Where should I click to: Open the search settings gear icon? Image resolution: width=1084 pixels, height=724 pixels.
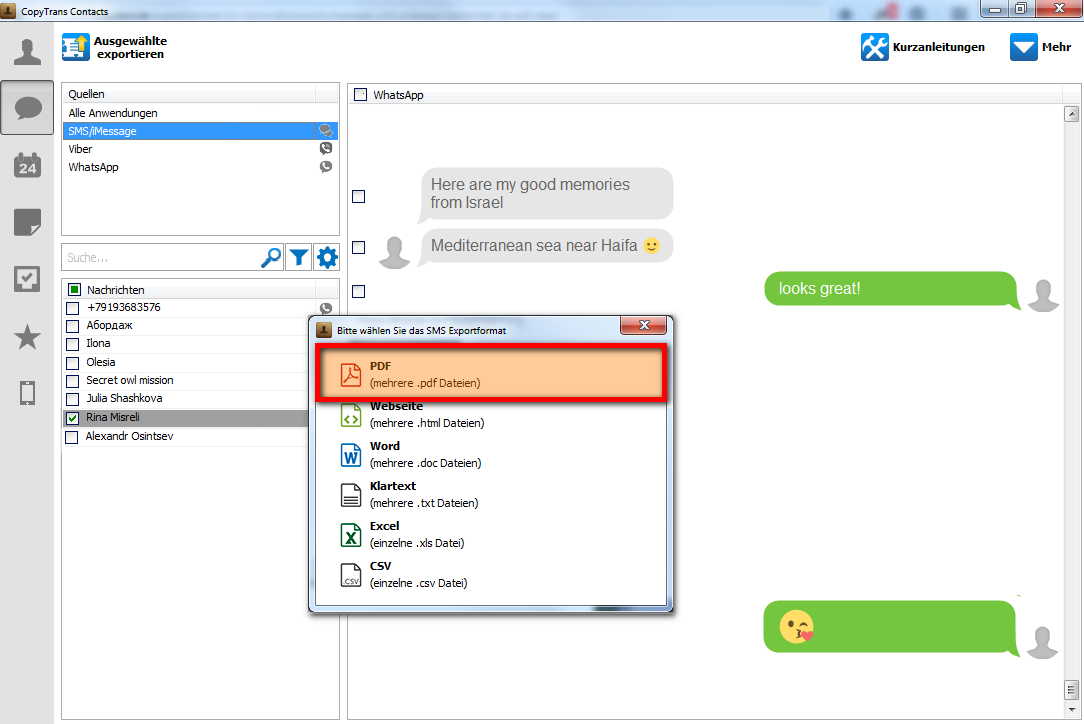[327, 257]
